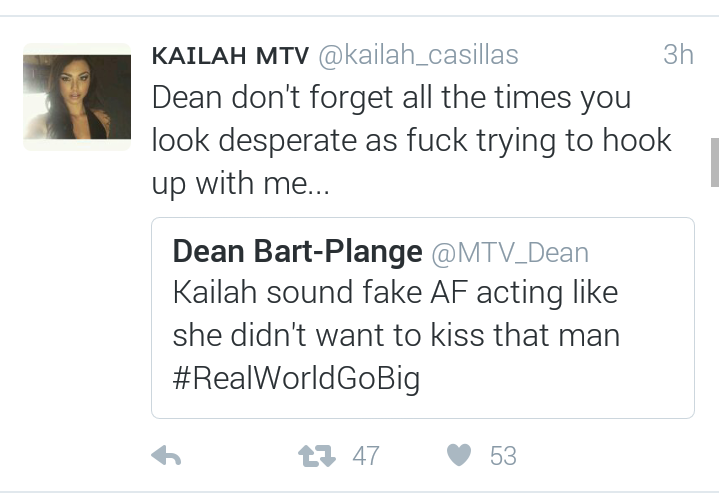Click "look desperate" line of tweet

tap(412, 141)
